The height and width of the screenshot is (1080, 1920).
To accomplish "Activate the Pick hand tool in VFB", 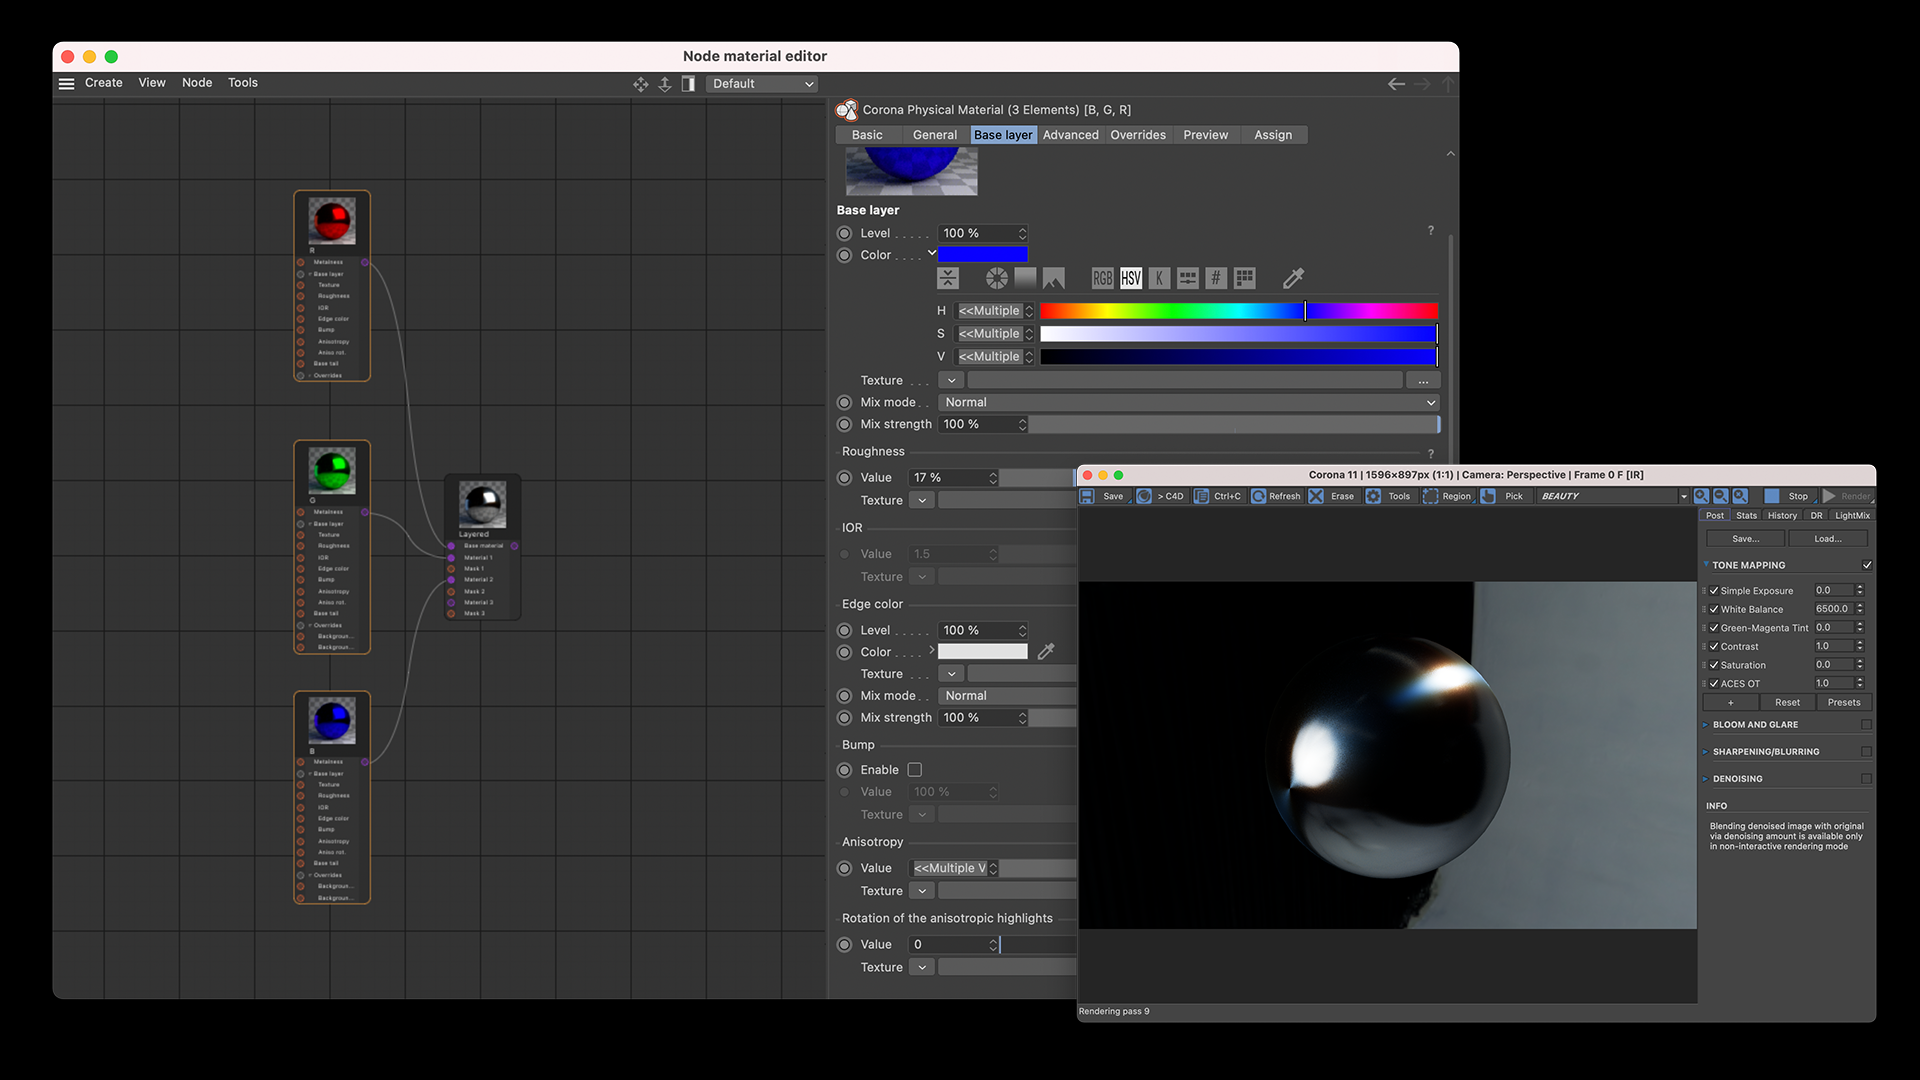I will (1488, 496).
